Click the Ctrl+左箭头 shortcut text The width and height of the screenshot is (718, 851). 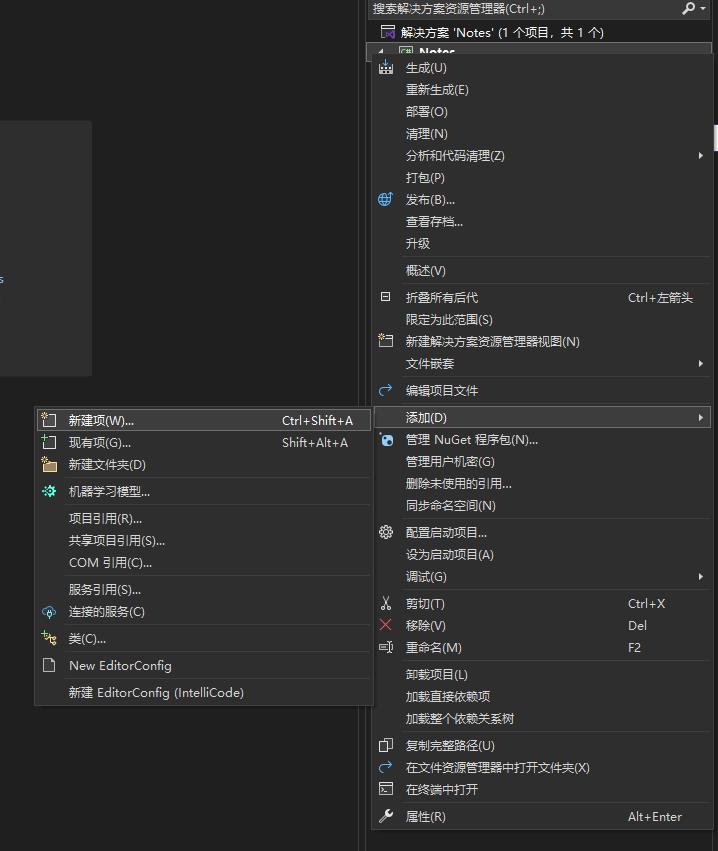click(x=660, y=298)
